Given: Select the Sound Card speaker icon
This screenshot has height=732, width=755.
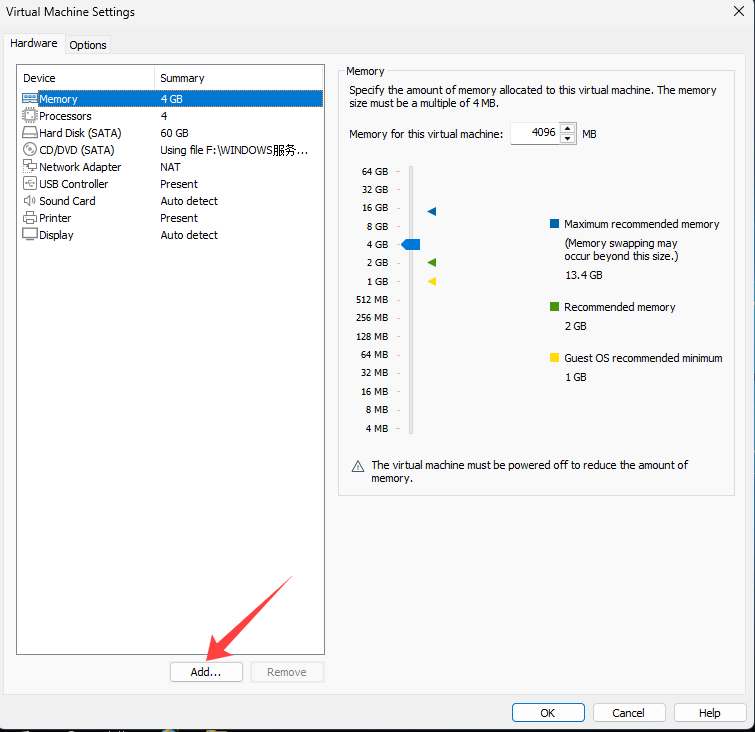Looking at the screenshot, I should [30, 201].
